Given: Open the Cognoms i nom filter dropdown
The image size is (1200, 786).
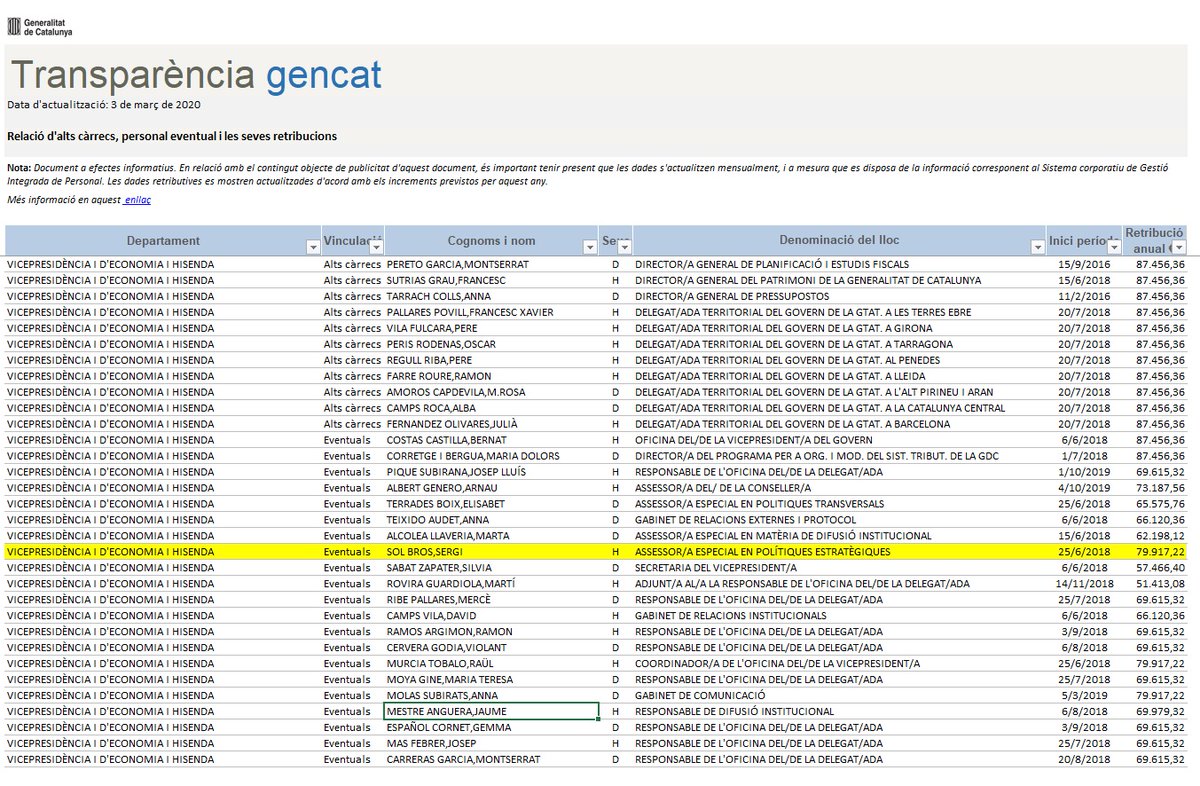Looking at the screenshot, I should click(589, 247).
